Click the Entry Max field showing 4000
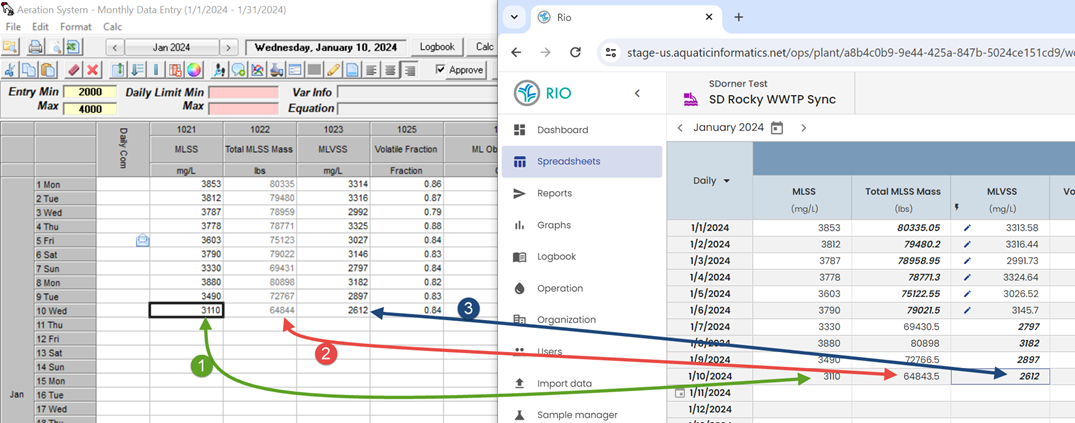This screenshot has width=1075, height=423. point(90,108)
